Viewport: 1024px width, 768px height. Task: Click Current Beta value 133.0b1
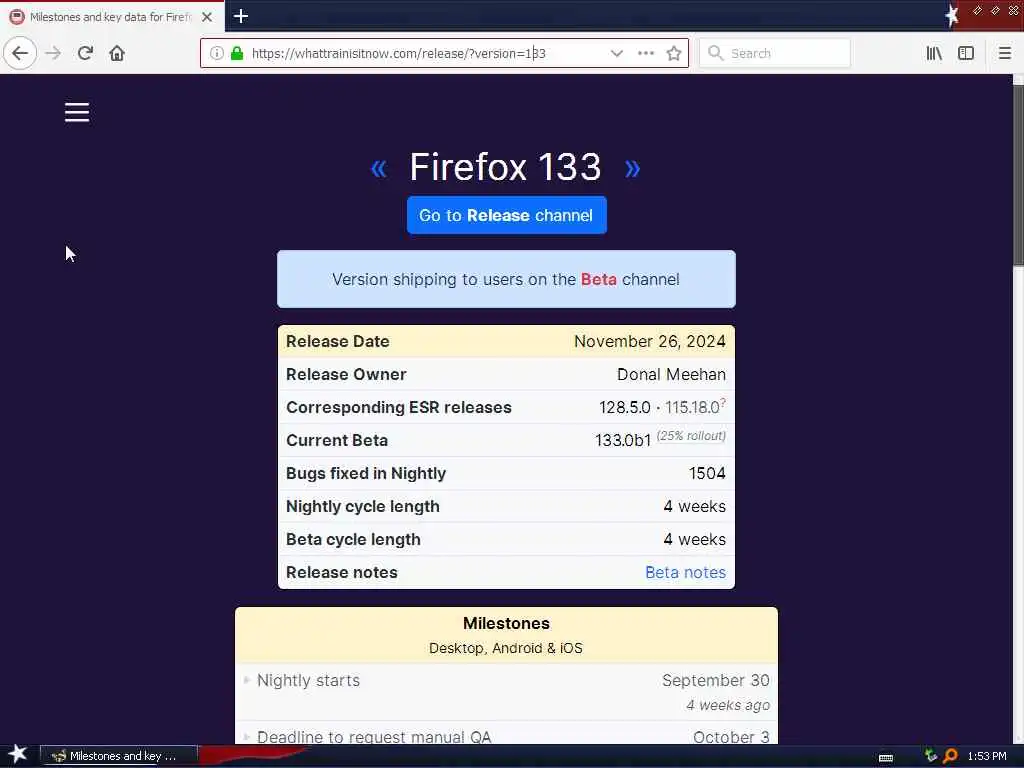coord(622,441)
